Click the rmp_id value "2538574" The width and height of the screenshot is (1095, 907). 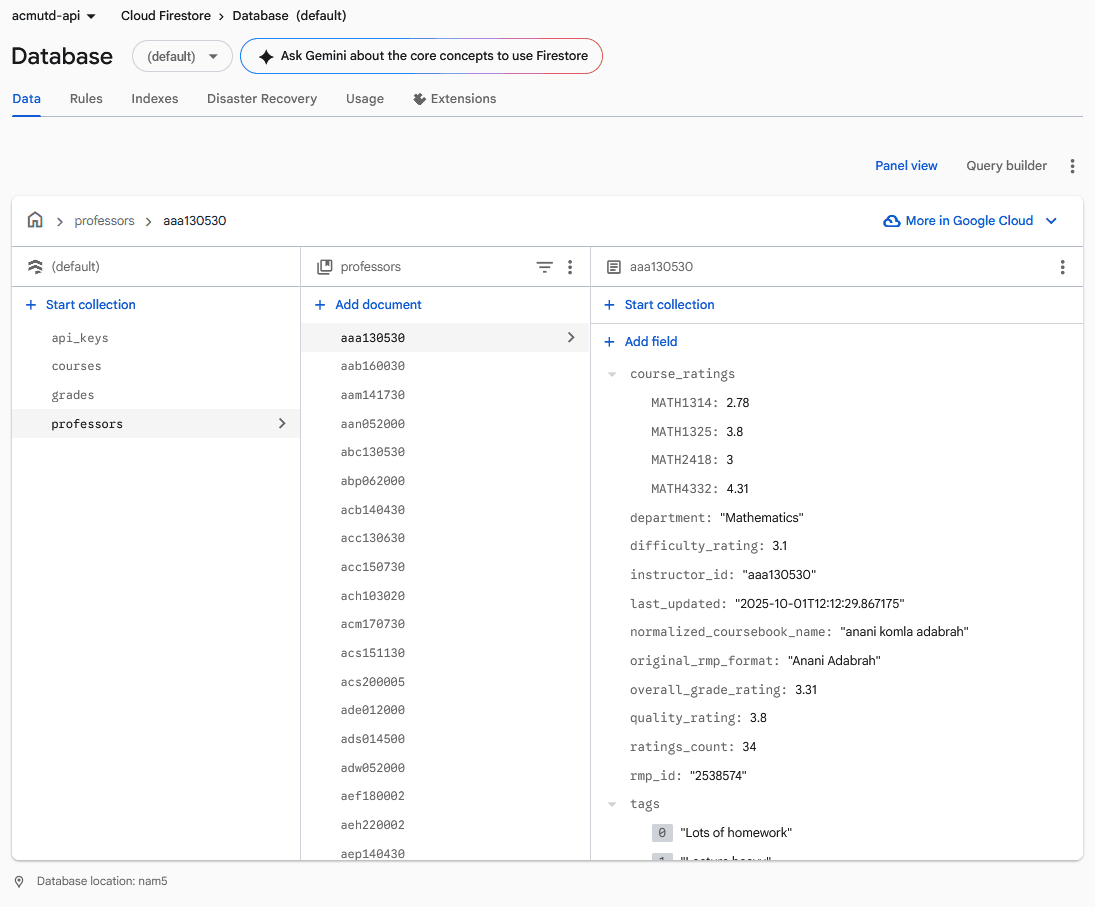click(x=718, y=776)
